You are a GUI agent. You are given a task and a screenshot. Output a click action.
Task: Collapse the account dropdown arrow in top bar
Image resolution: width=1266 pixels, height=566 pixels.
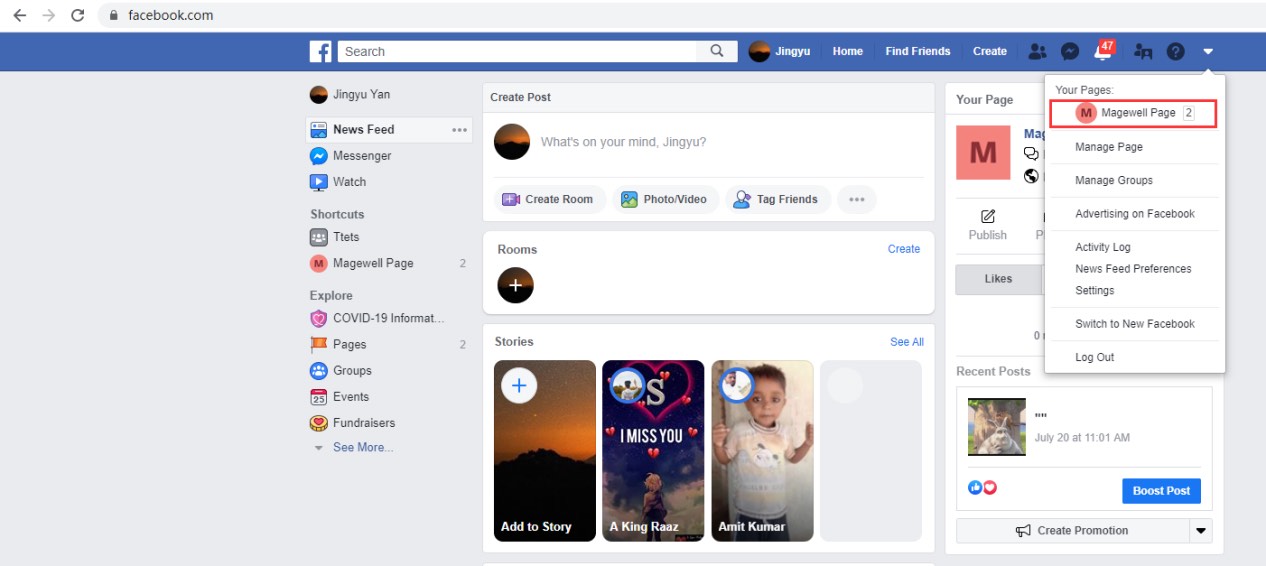(x=1208, y=51)
